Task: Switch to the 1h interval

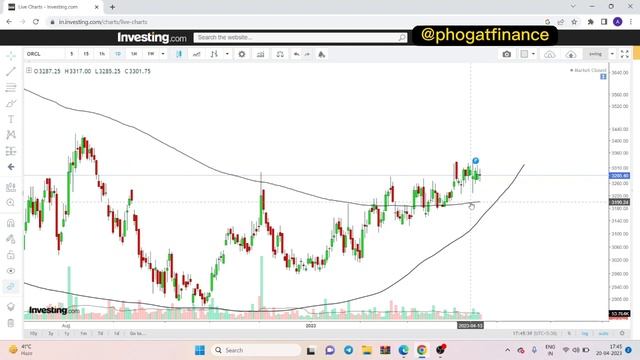Action: coord(102,54)
